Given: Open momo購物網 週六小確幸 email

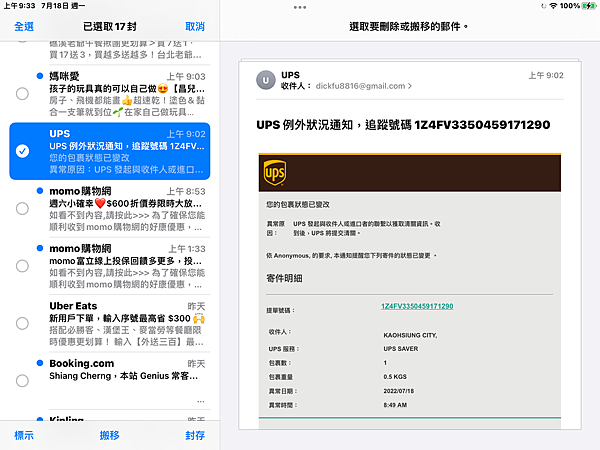Looking at the screenshot, I should pos(110,209).
